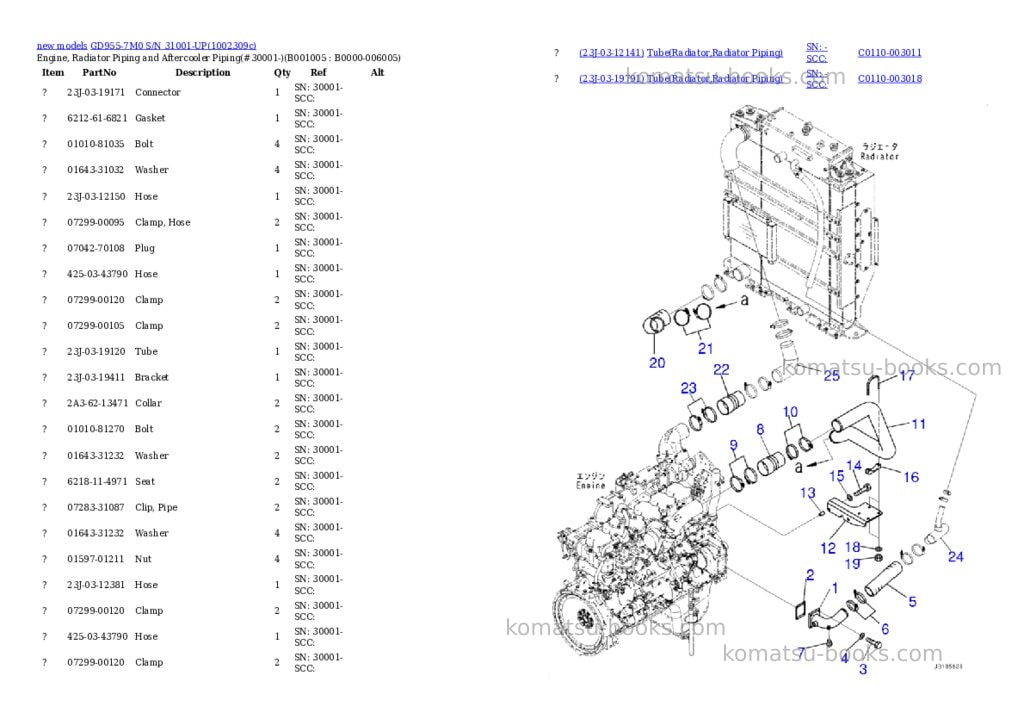Viewport: 1024px width, 725px height.
Task: Select part 07042-70108 Plug
Action: point(95,248)
